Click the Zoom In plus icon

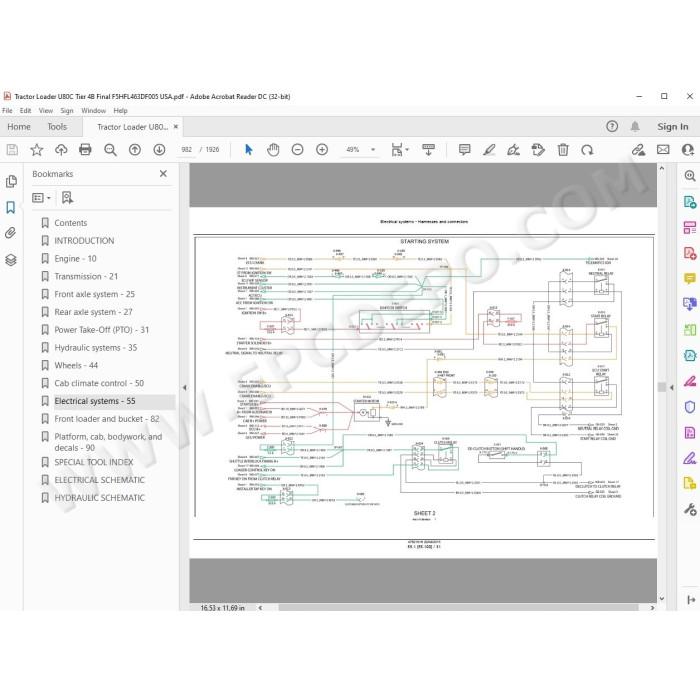pyautogui.click(x=322, y=150)
